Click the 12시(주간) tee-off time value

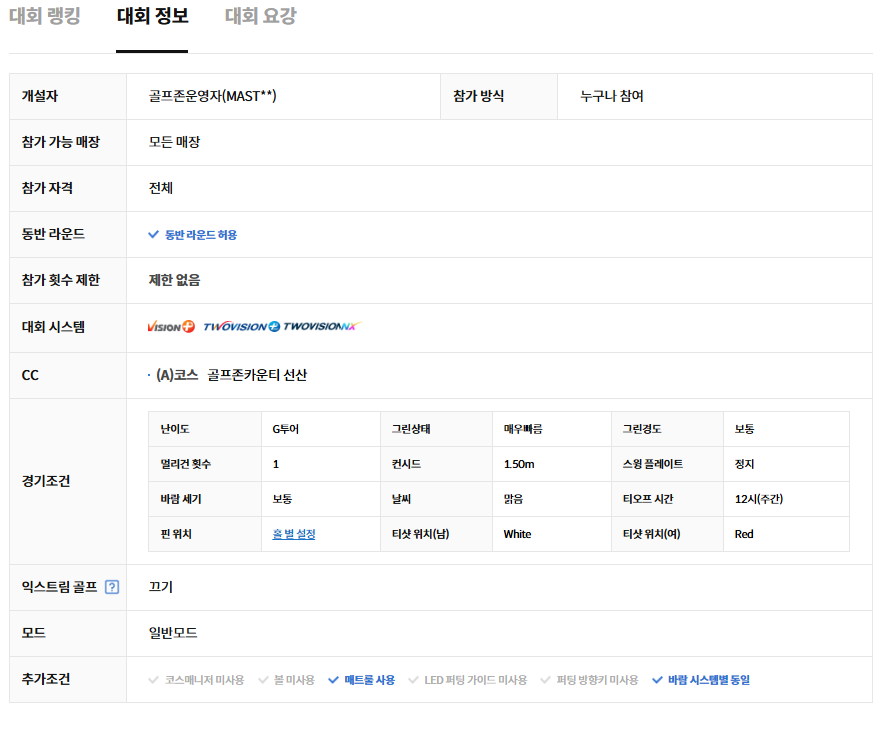tap(758, 499)
